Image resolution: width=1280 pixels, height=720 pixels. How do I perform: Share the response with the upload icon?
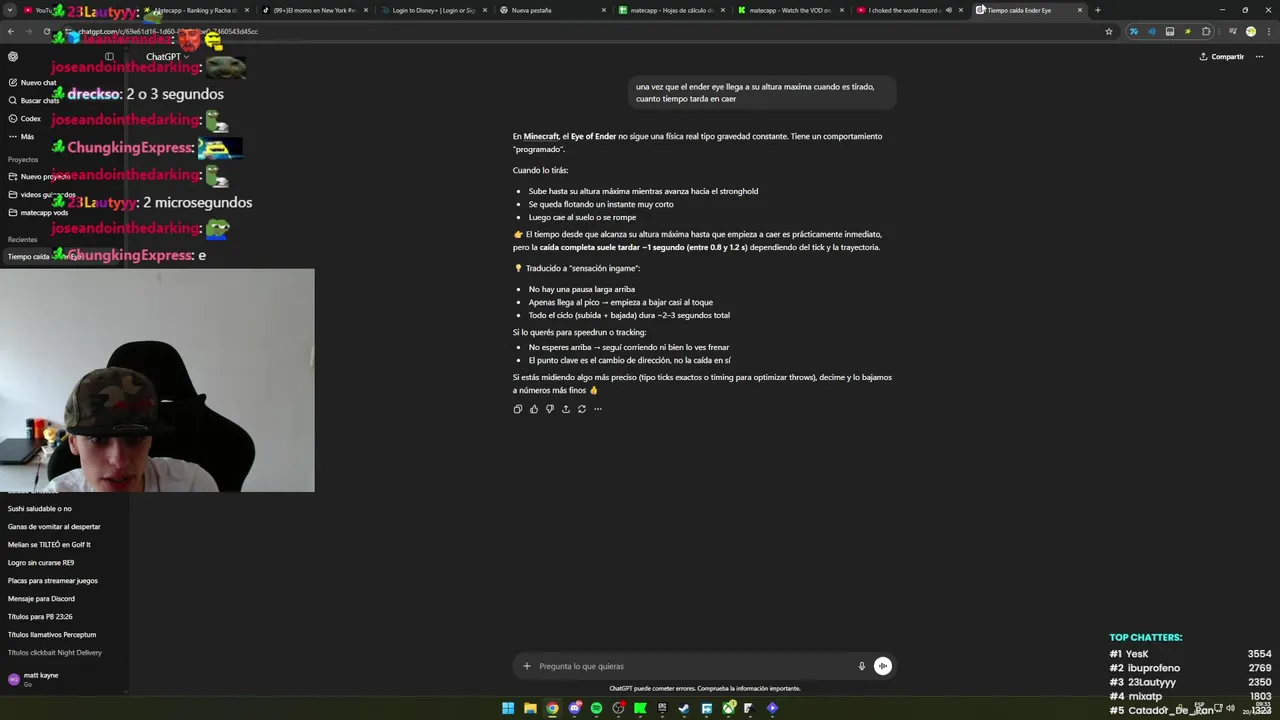pyautogui.click(x=566, y=409)
